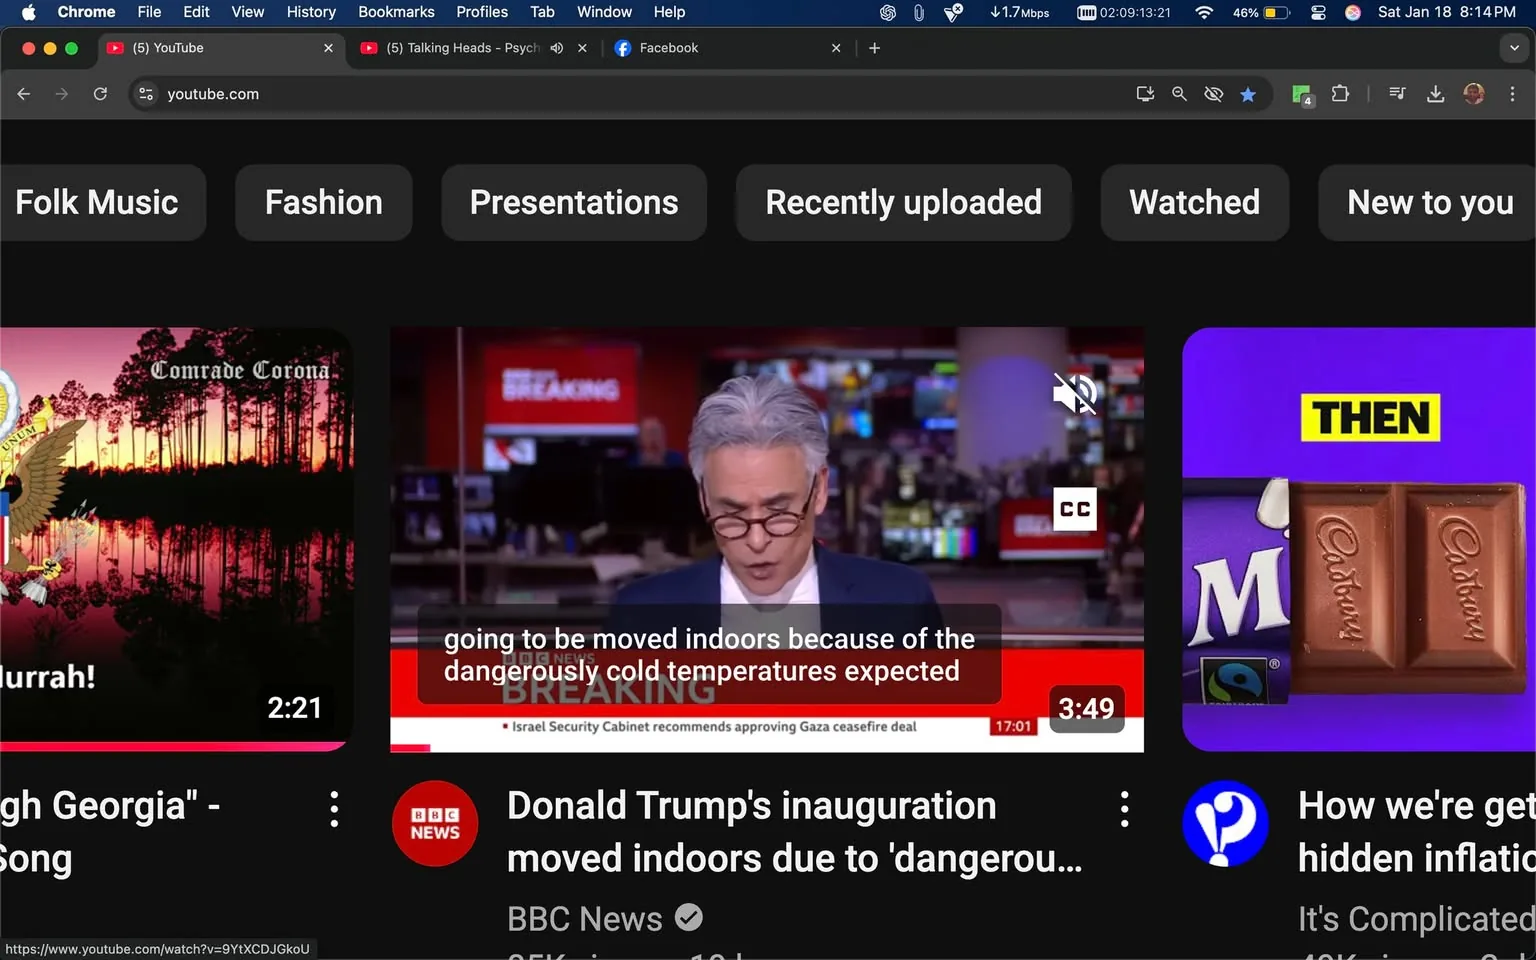Open the reading list music icon in toolbar
This screenshot has height=960, width=1536.
click(x=1397, y=93)
